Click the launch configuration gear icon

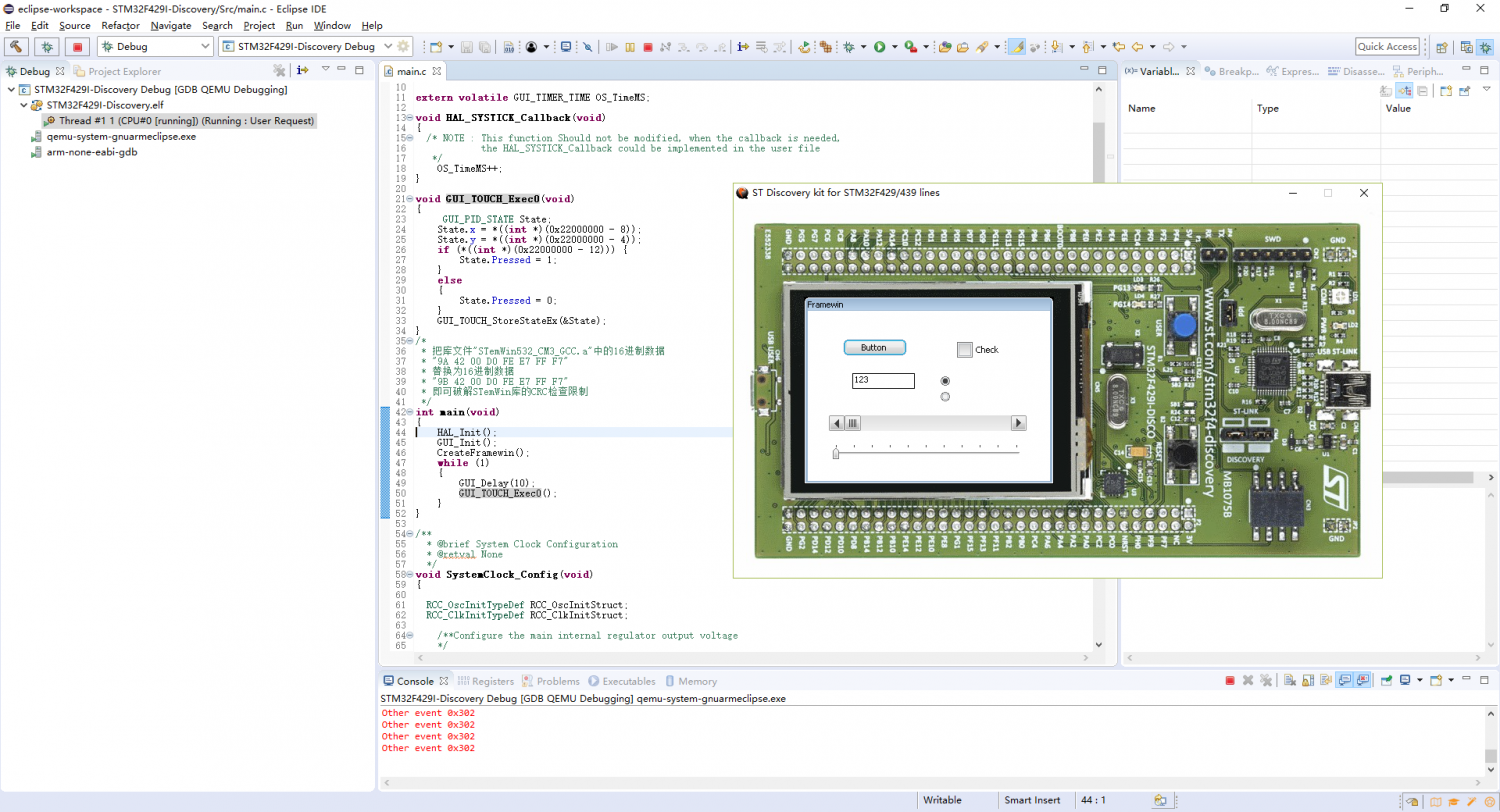(x=403, y=46)
